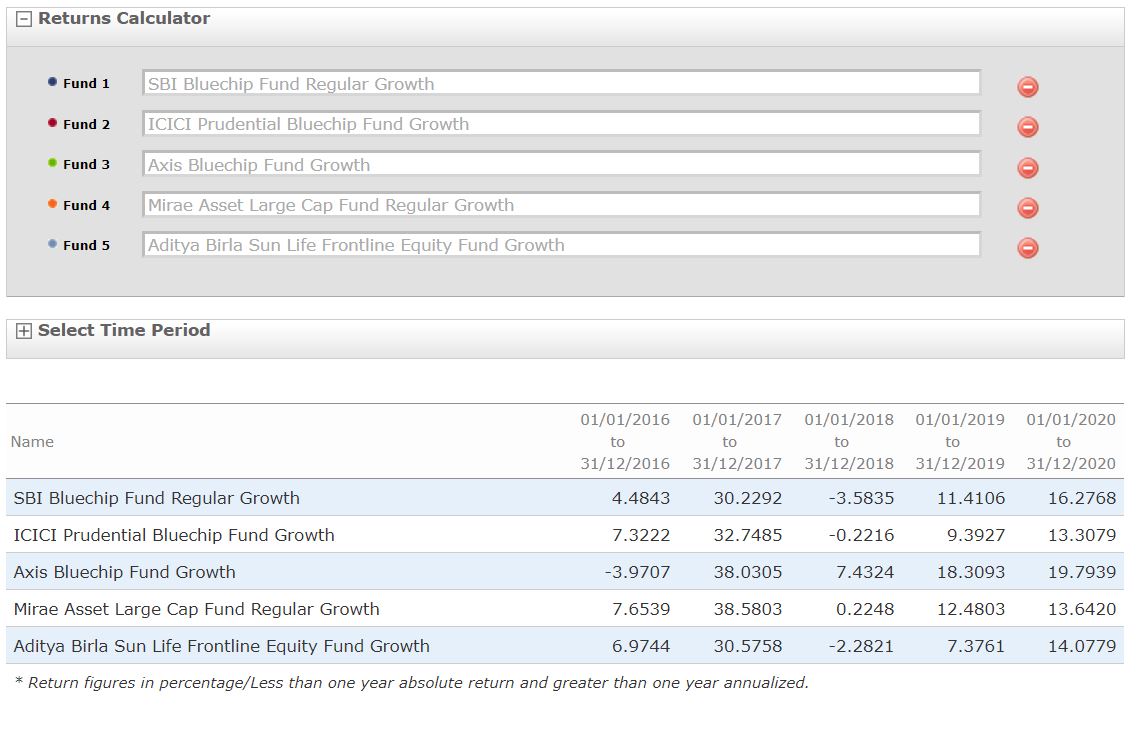This screenshot has width=1139, height=732.
Task: Collapse the Returns Calculator panel
Action: [x=23, y=19]
